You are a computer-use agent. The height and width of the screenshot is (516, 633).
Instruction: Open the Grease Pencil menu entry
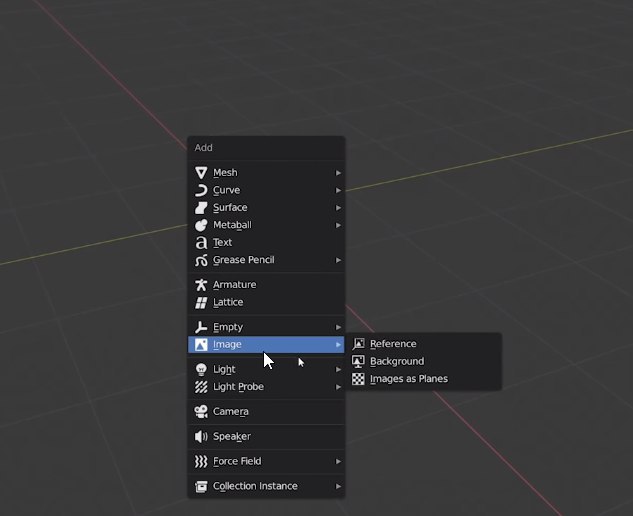click(266, 260)
